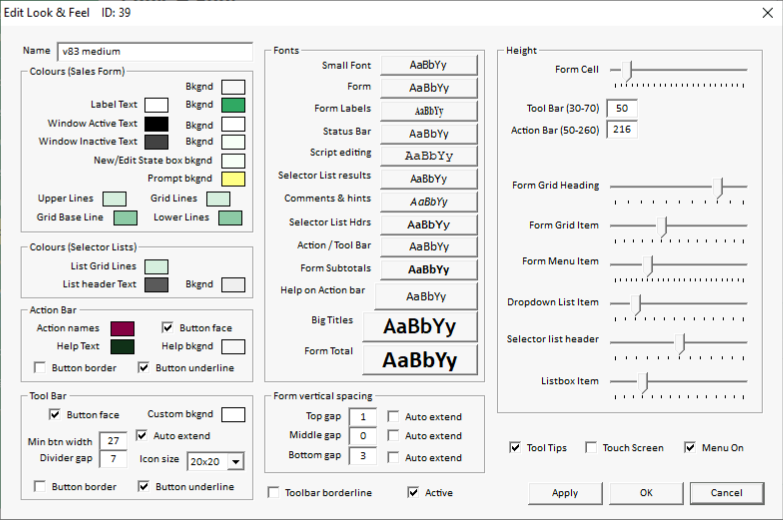Choose the Grid Base Line colour swatch
Image resolution: width=783 pixels, height=520 pixels.
click(x=125, y=218)
